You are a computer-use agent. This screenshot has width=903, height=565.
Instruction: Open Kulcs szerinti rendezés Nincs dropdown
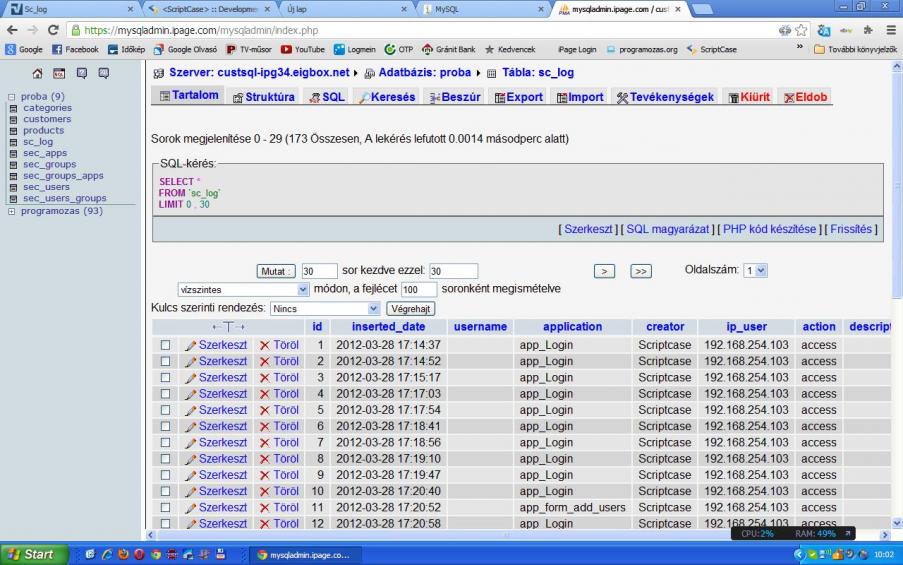pos(325,309)
